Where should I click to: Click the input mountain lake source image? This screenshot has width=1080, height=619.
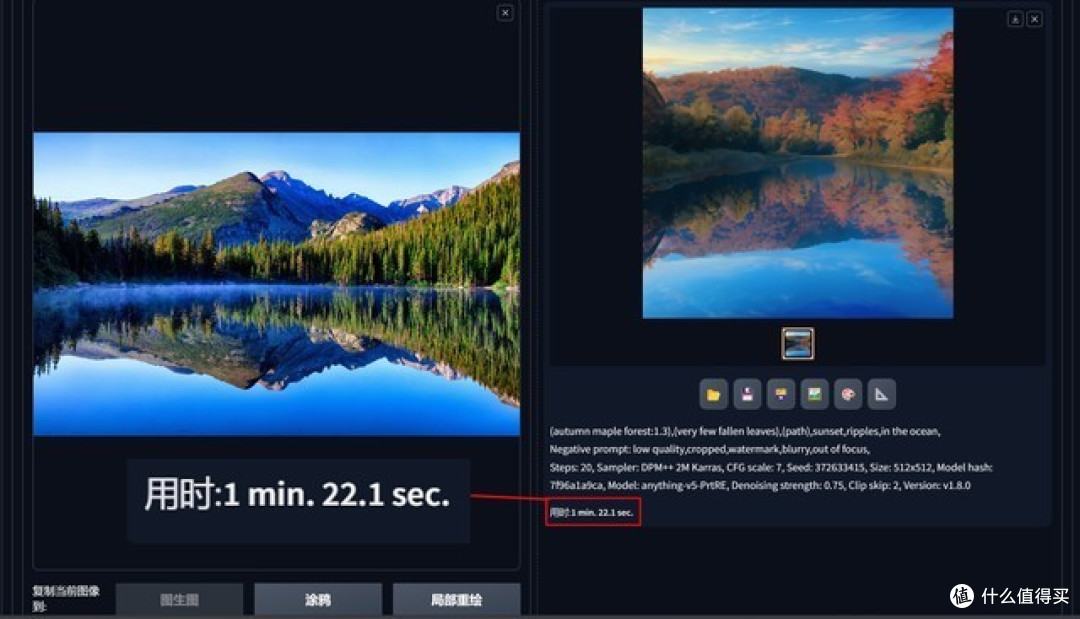coord(276,284)
